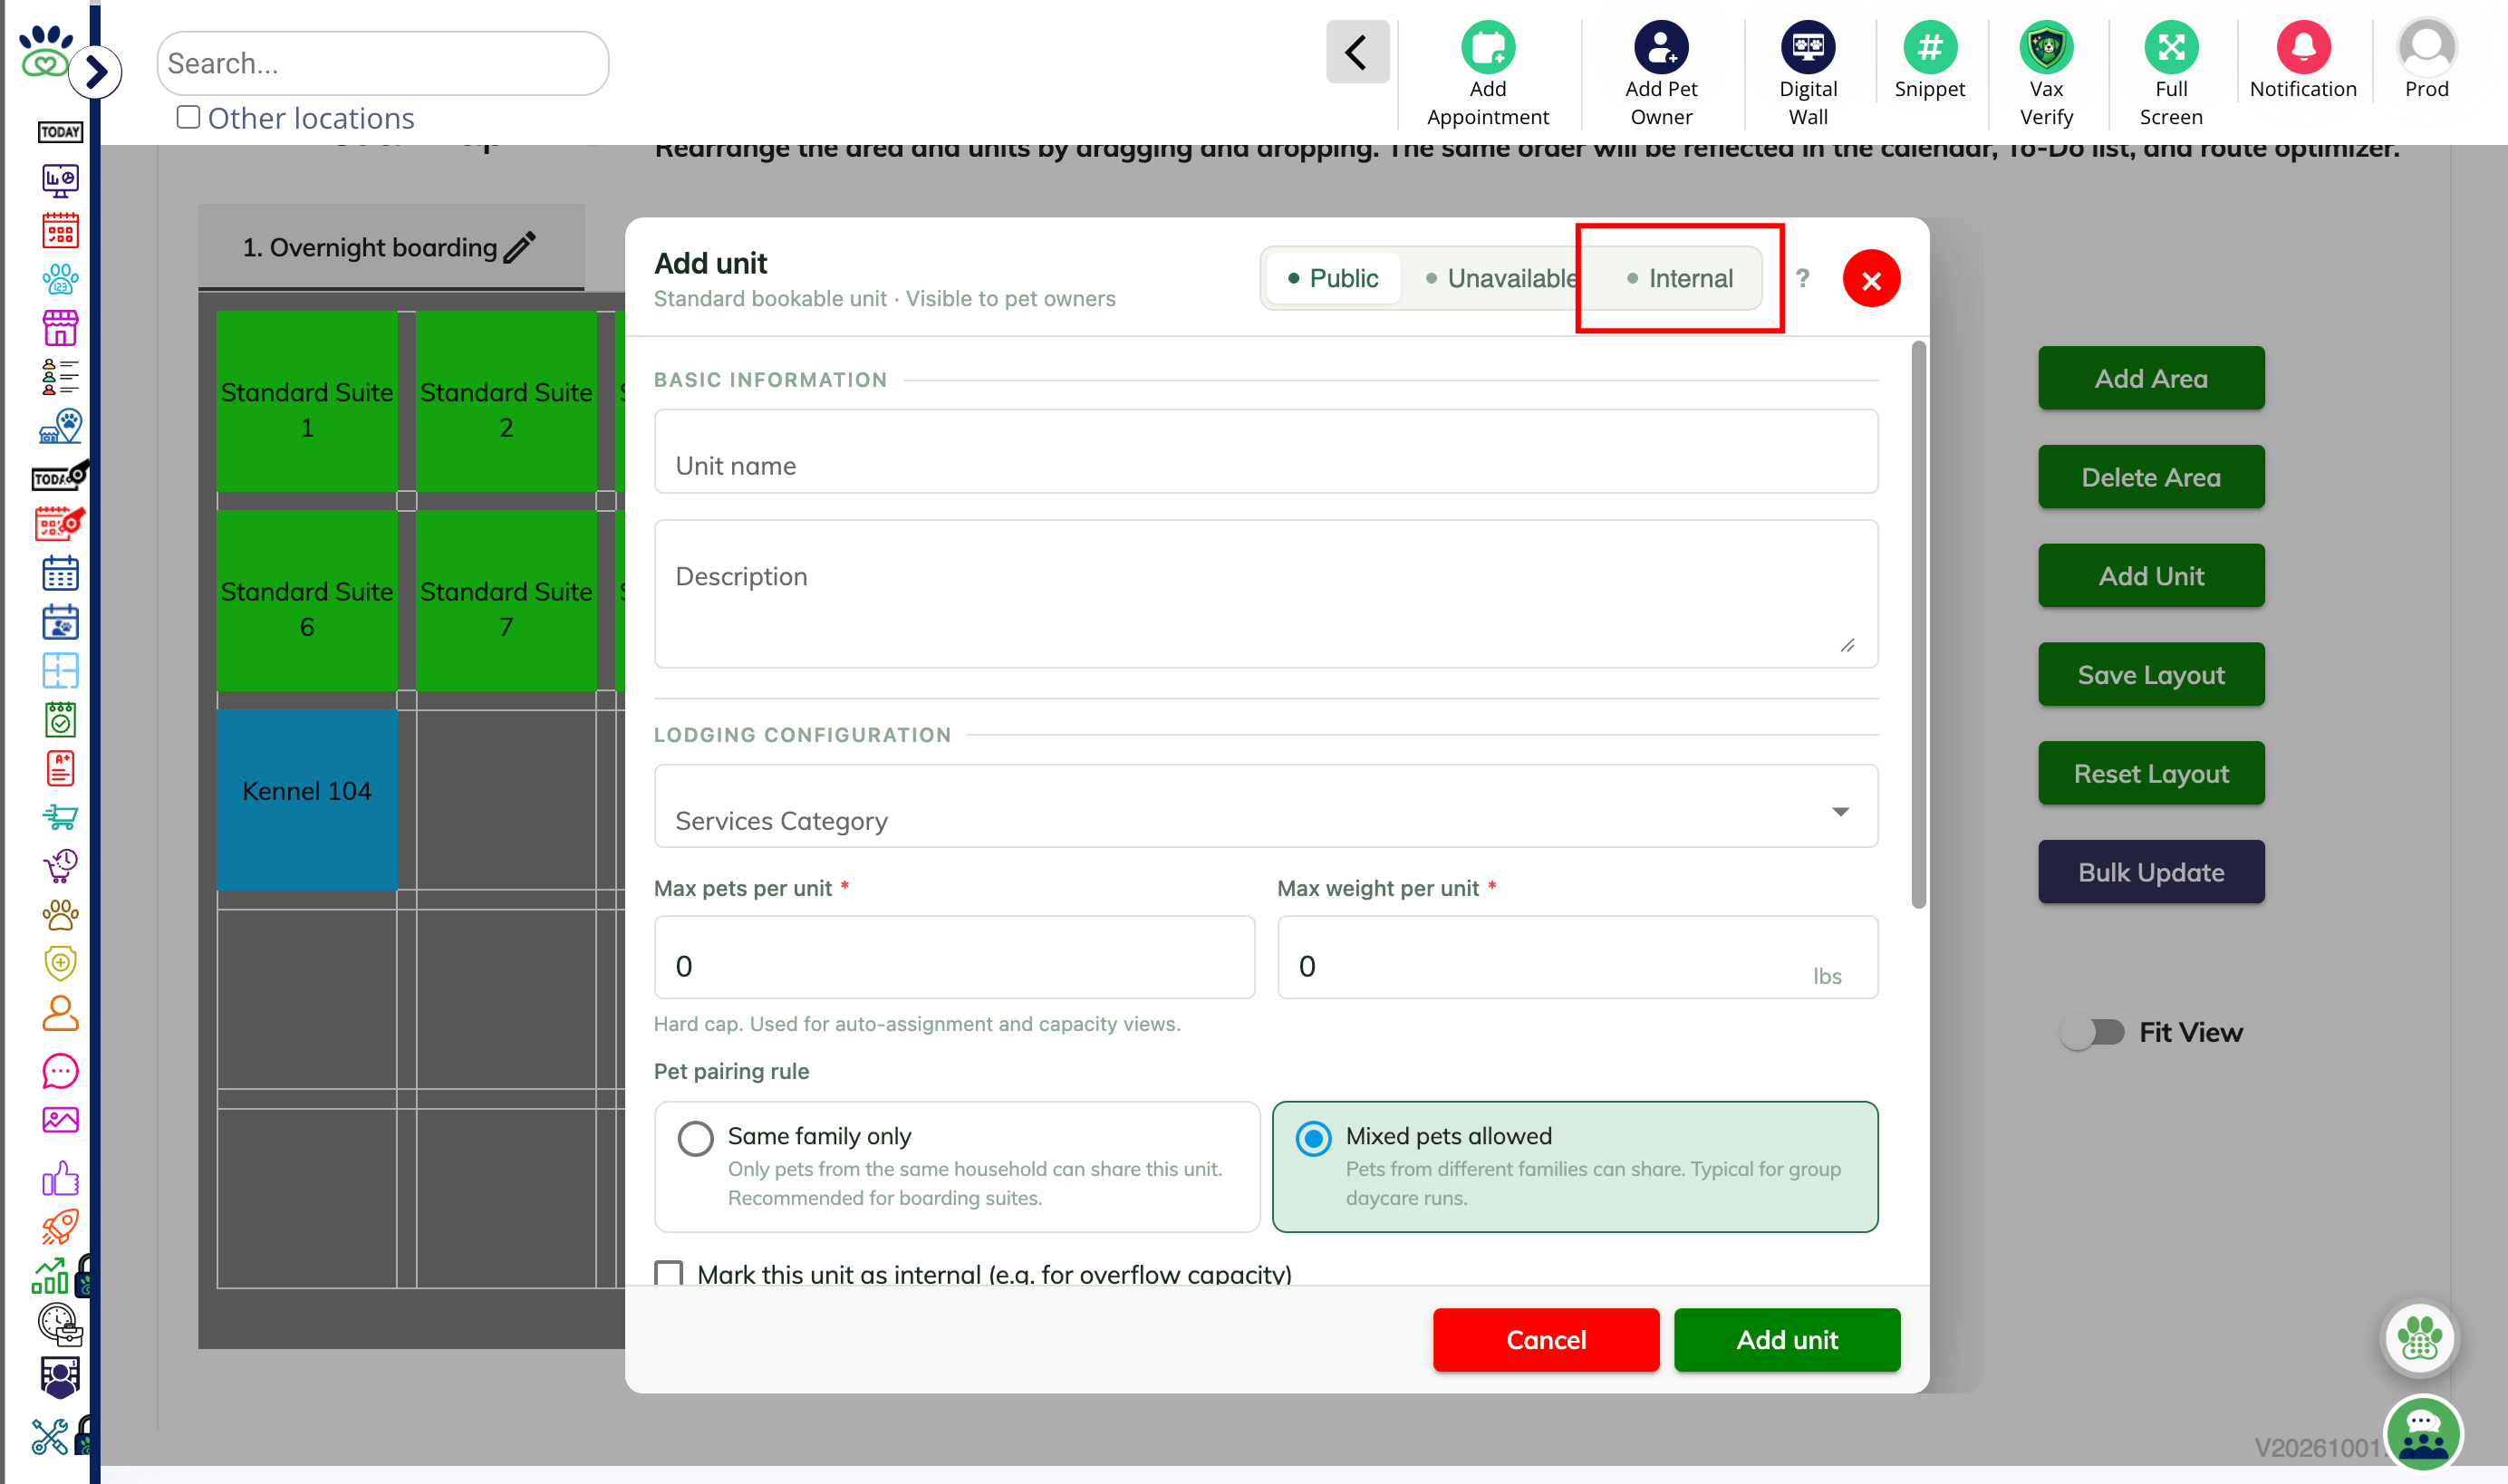Click the Snippet hashtag icon
This screenshot has width=2508, height=1484.
tap(1929, 47)
